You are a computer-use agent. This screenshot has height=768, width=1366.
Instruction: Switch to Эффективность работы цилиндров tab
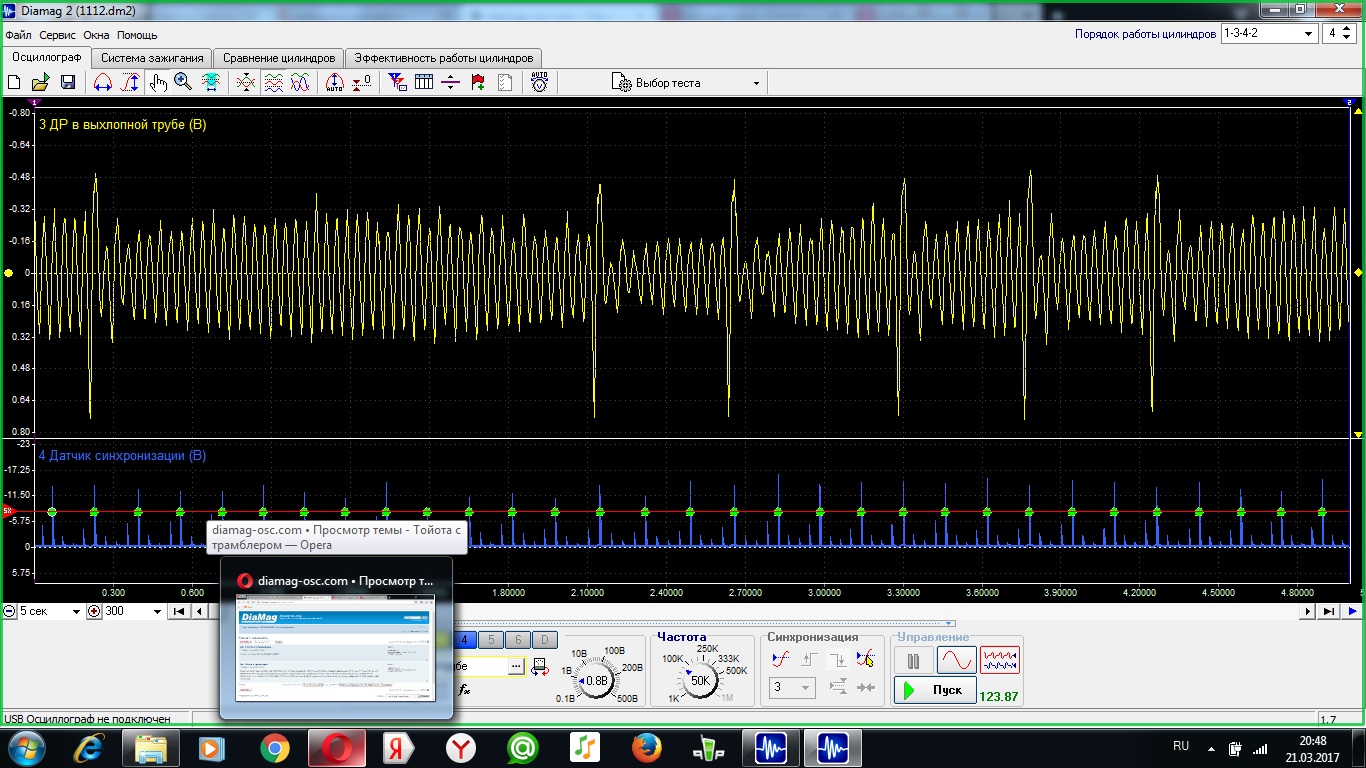[445, 58]
